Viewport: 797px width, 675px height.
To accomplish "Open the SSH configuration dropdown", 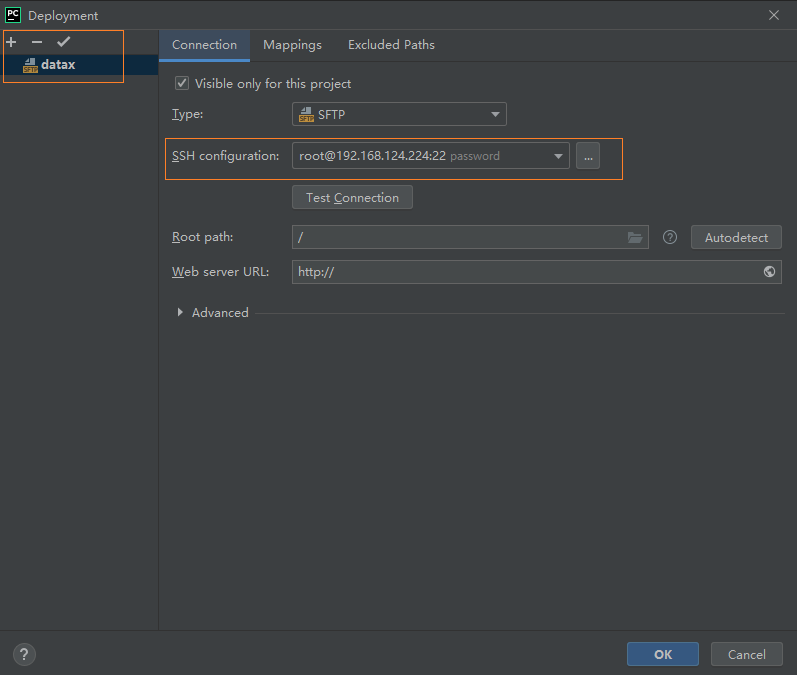I will point(431,156).
